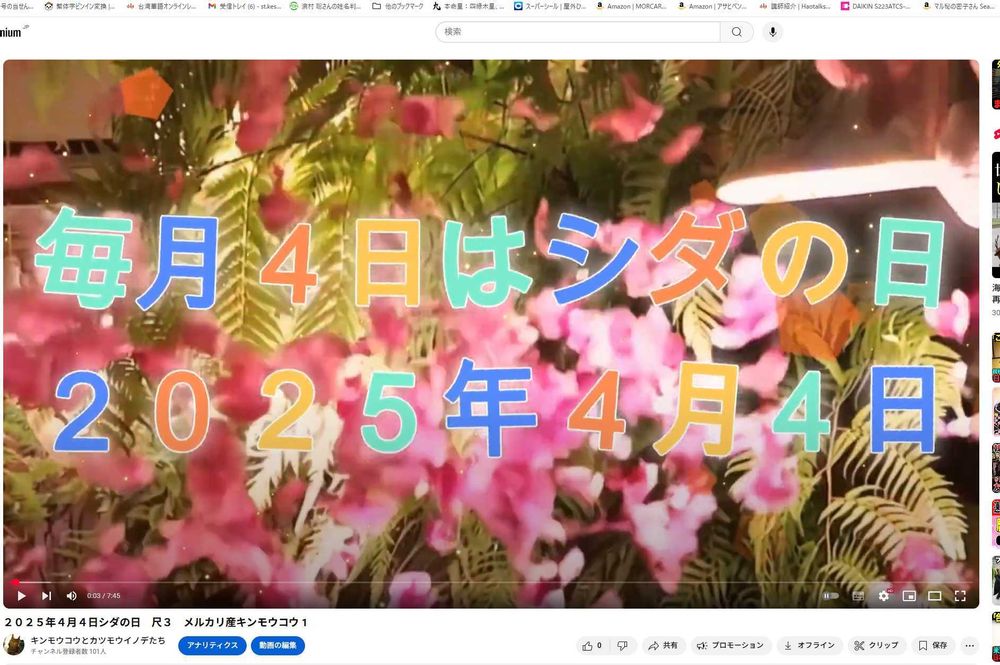The image size is (1000, 665).
Task: Toggle the autoplay switch
Action: click(830, 596)
